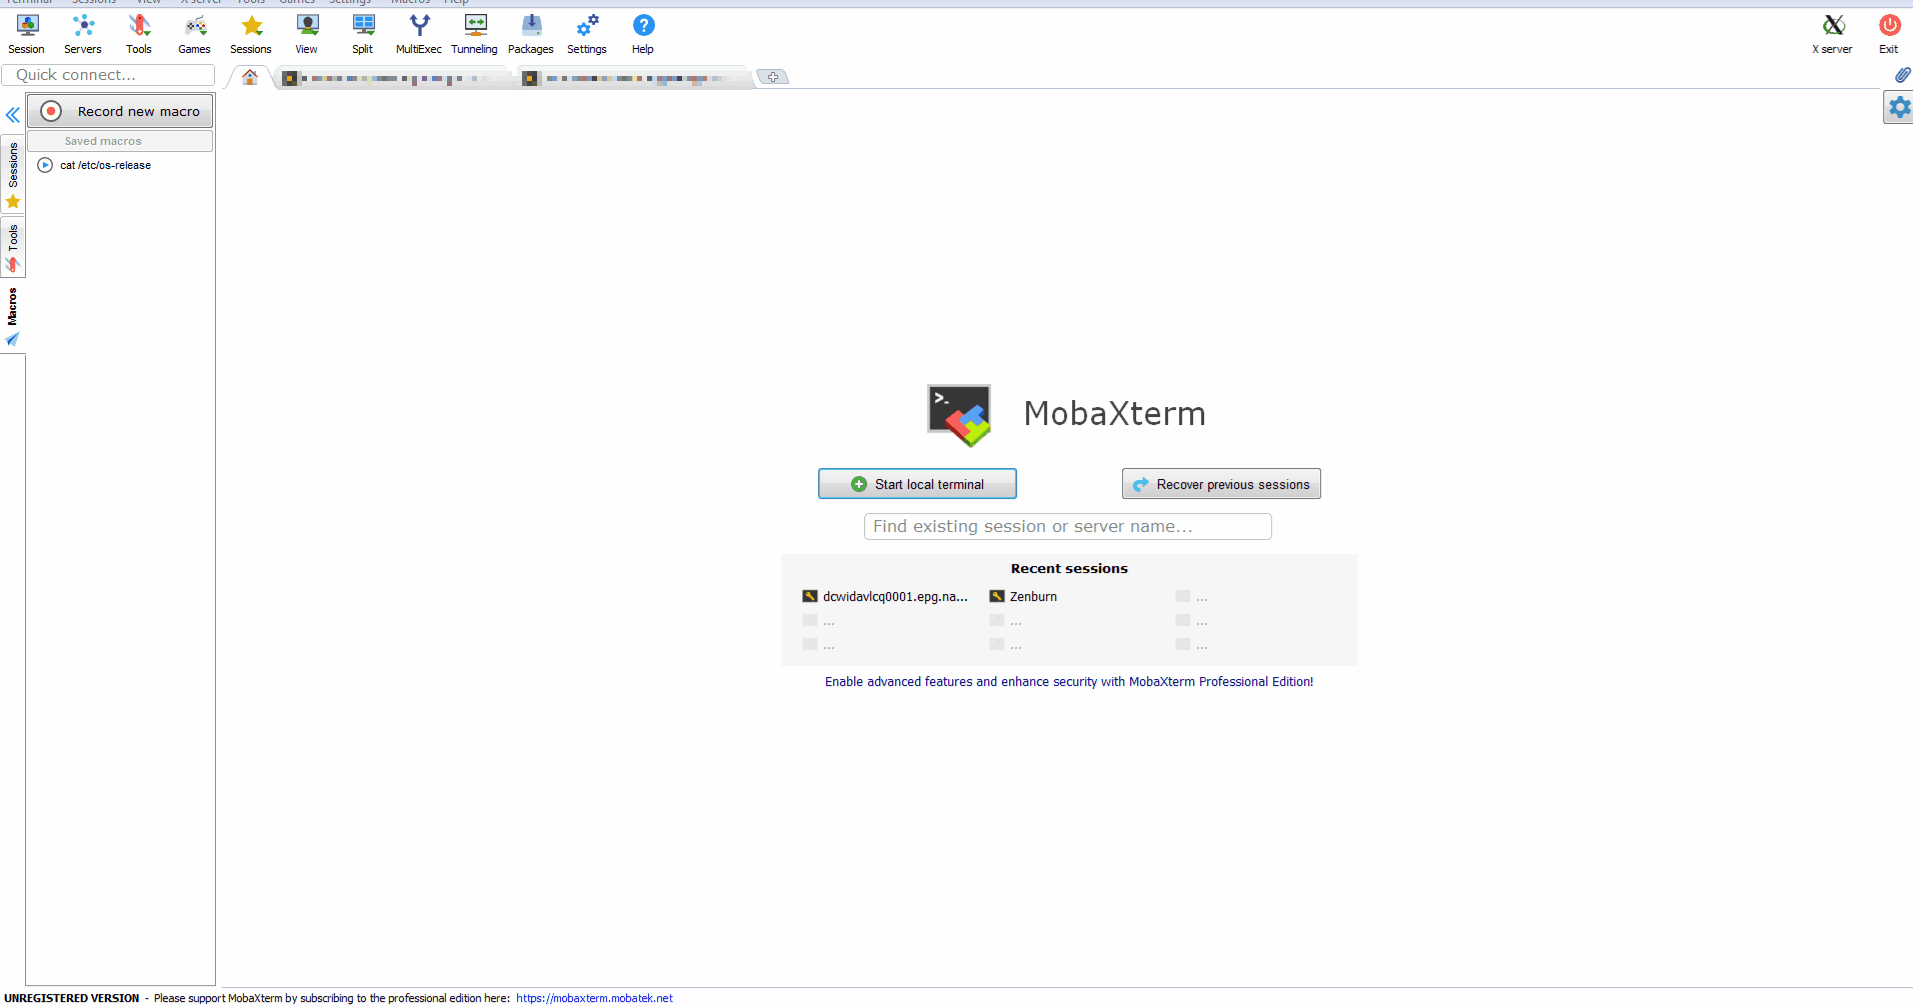1913x1006 pixels.
Task: Click the Start local terminal button
Action: [x=917, y=484]
